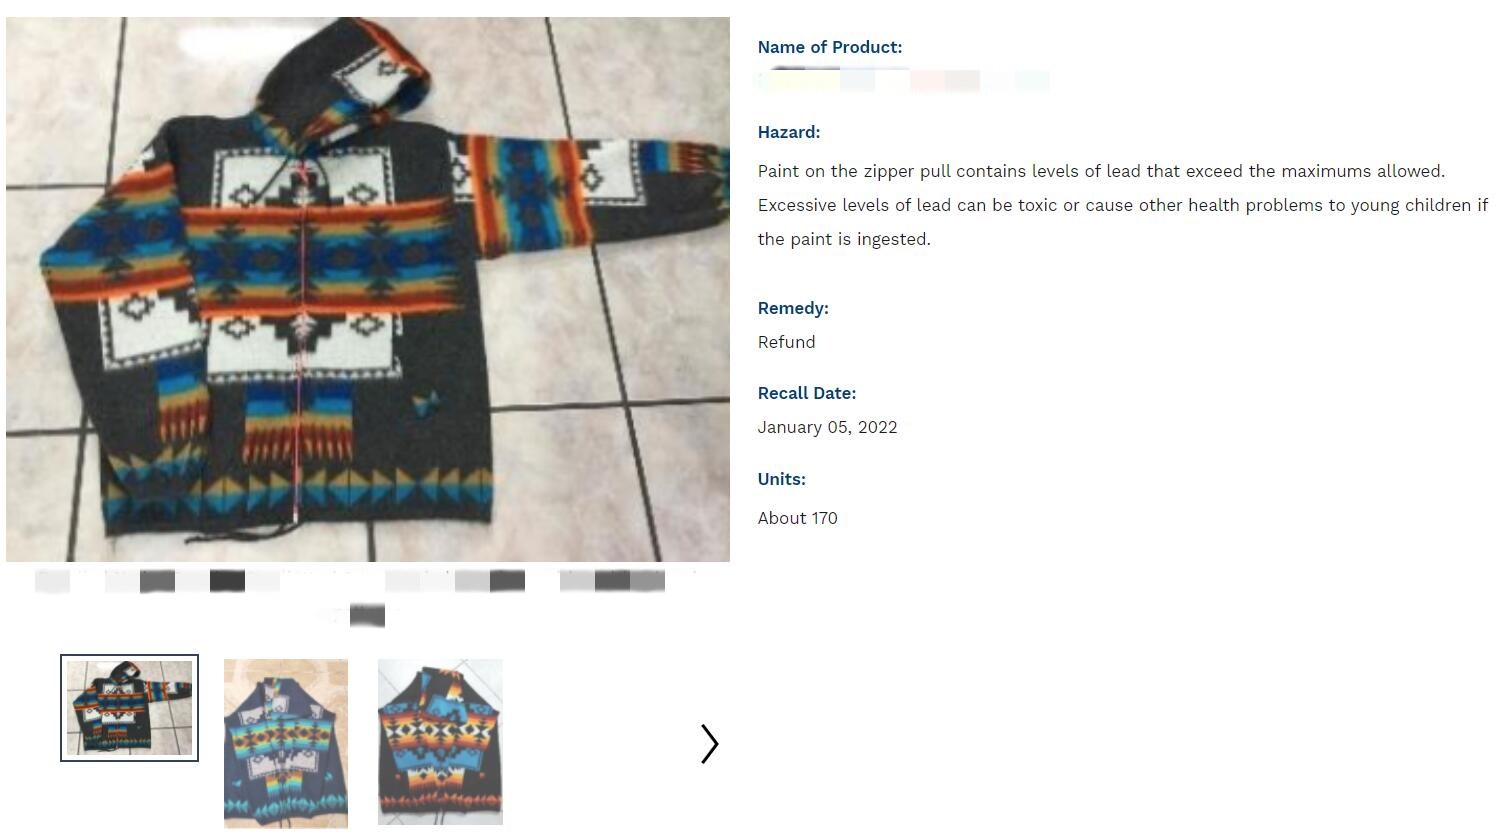
Task: Click the 'Refund' remedy value
Action: pyautogui.click(x=787, y=342)
